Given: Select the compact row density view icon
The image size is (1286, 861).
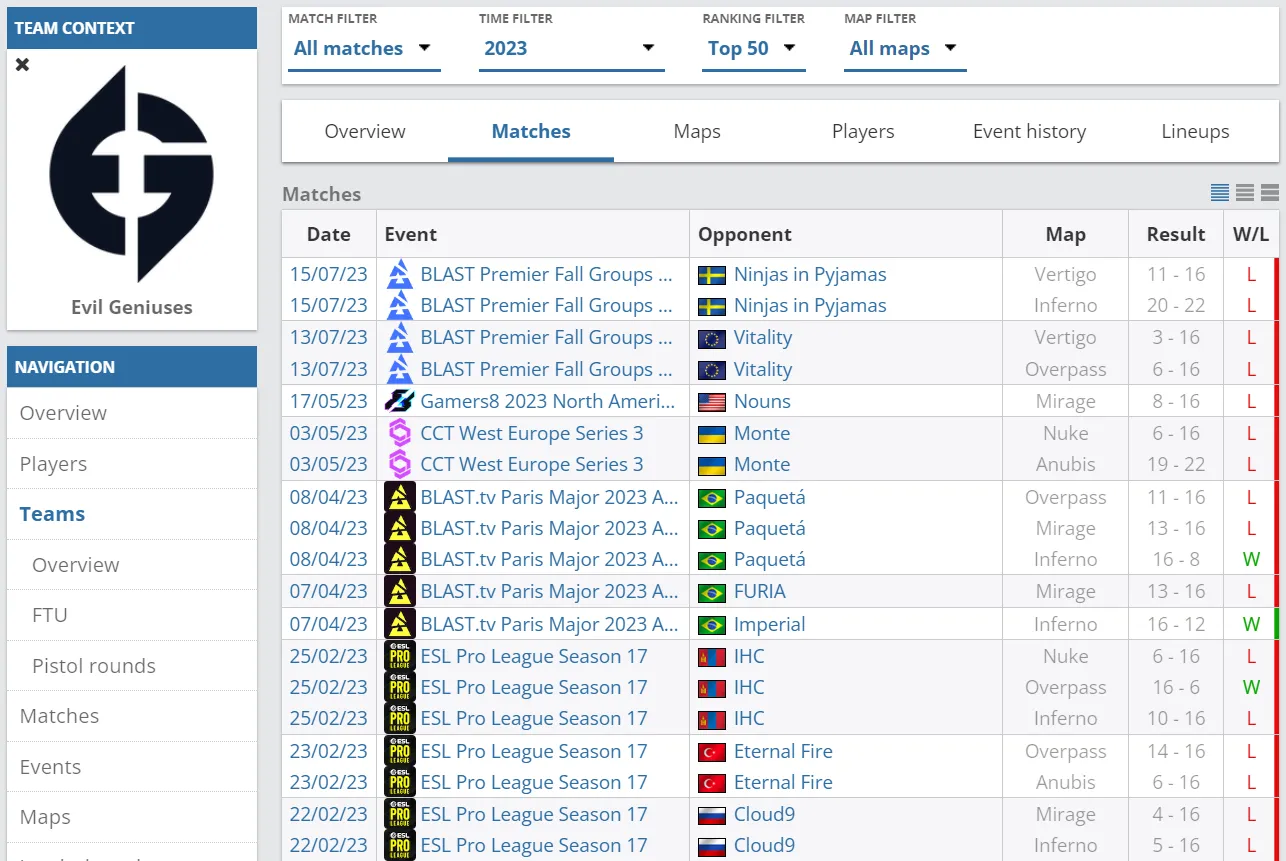Looking at the screenshot, I should [x=1220, y=193].
